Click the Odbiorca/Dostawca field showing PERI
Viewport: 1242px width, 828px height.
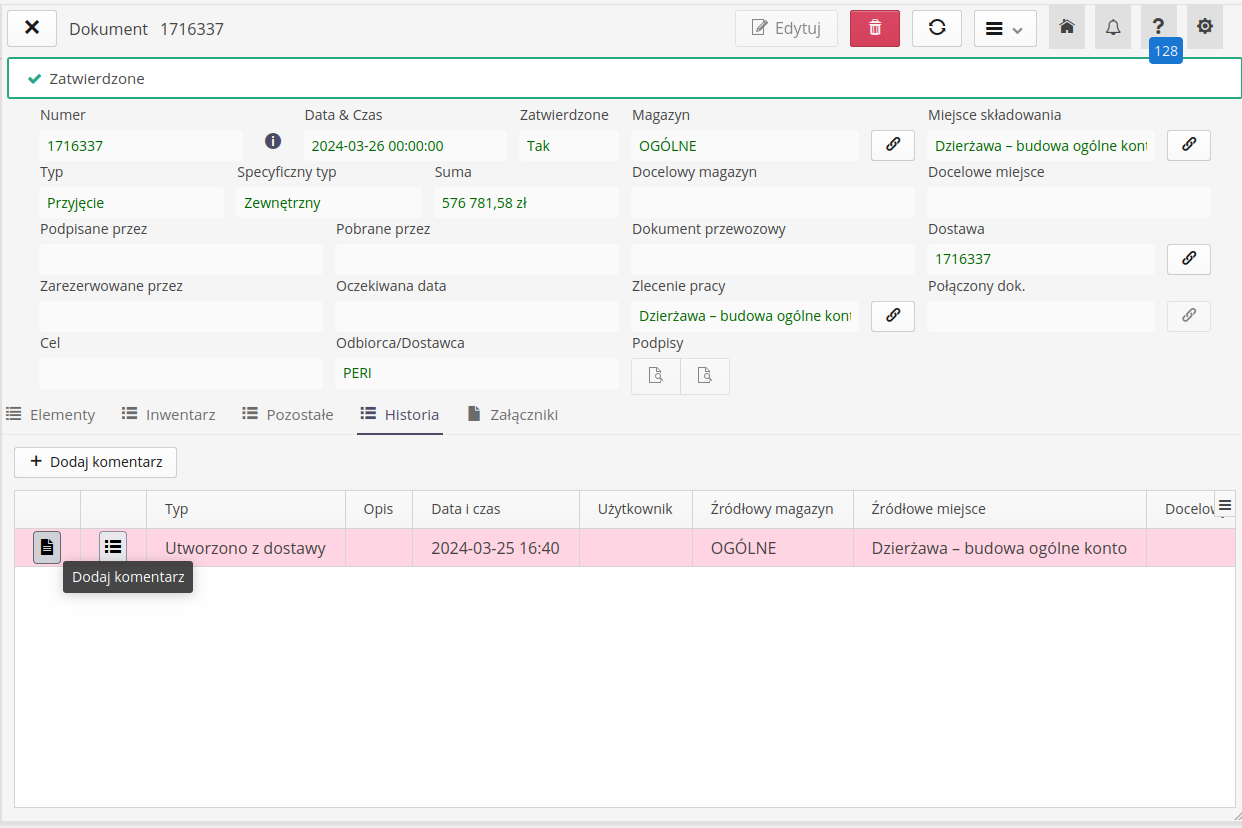pyautogui.click(x=476, y=373)
